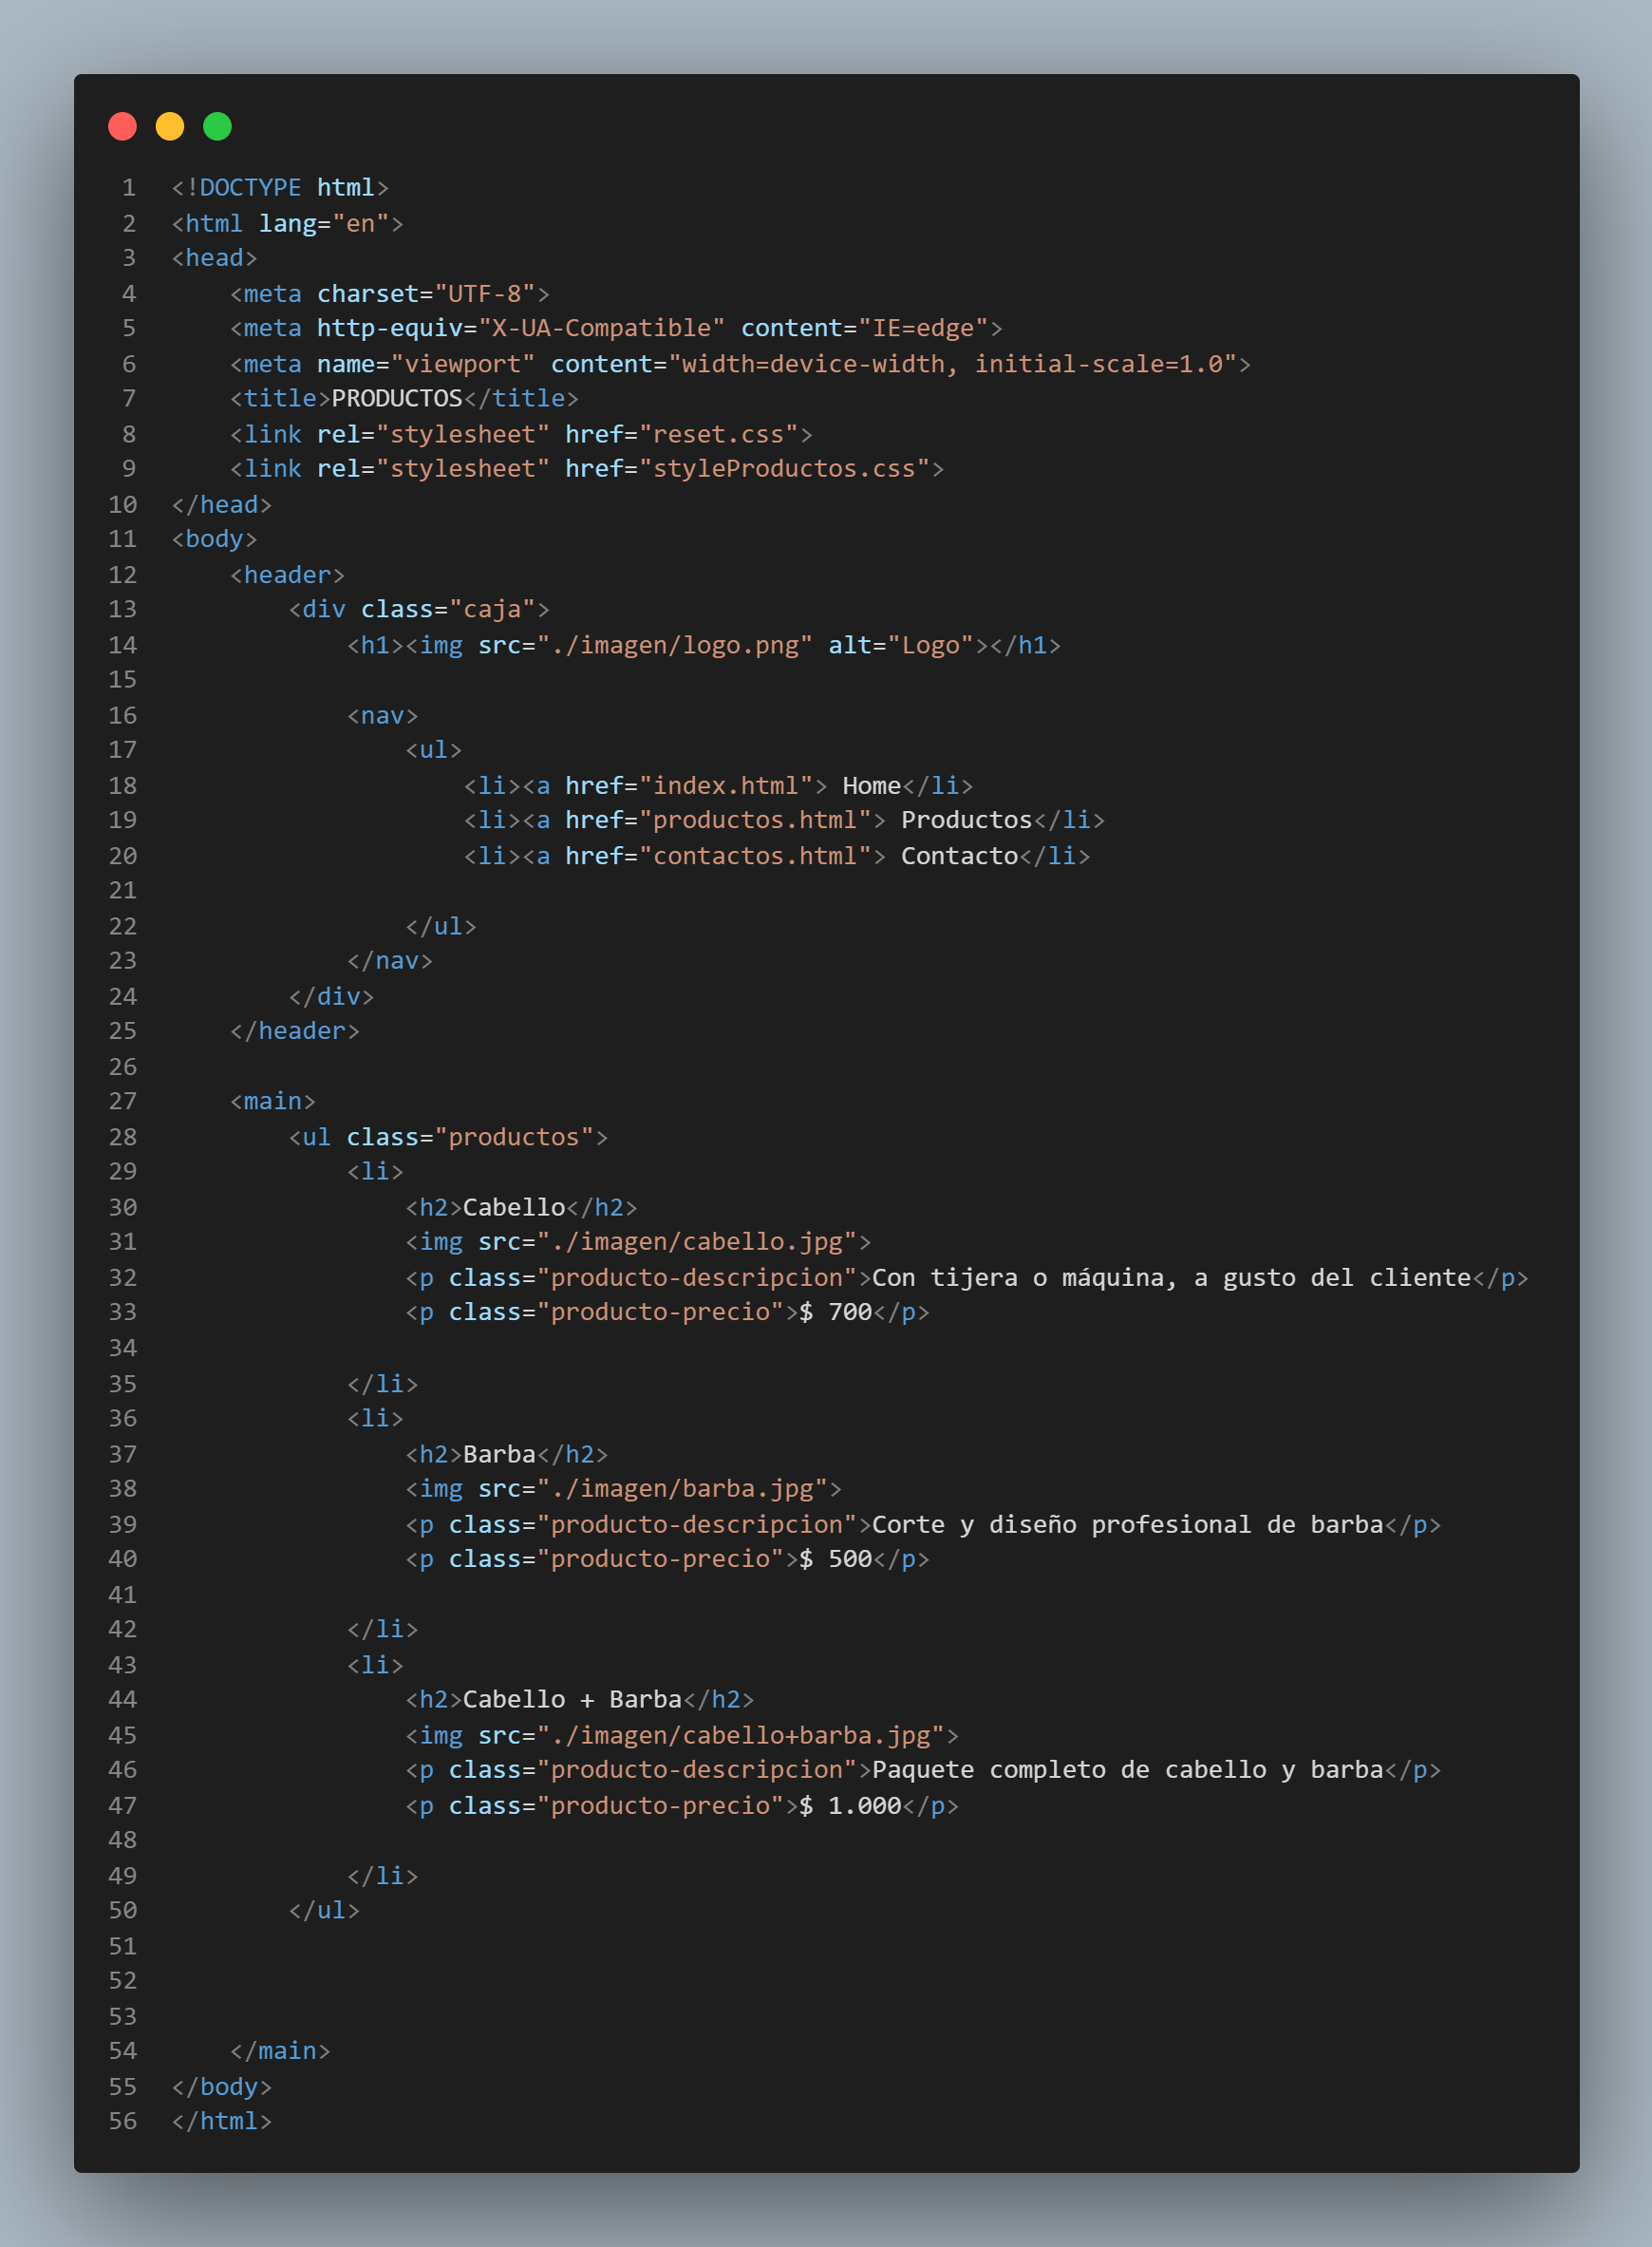Screen dimensions: 1652x2247
Task: Click the opening <header> tag
Action: click(x=288, y=575)
